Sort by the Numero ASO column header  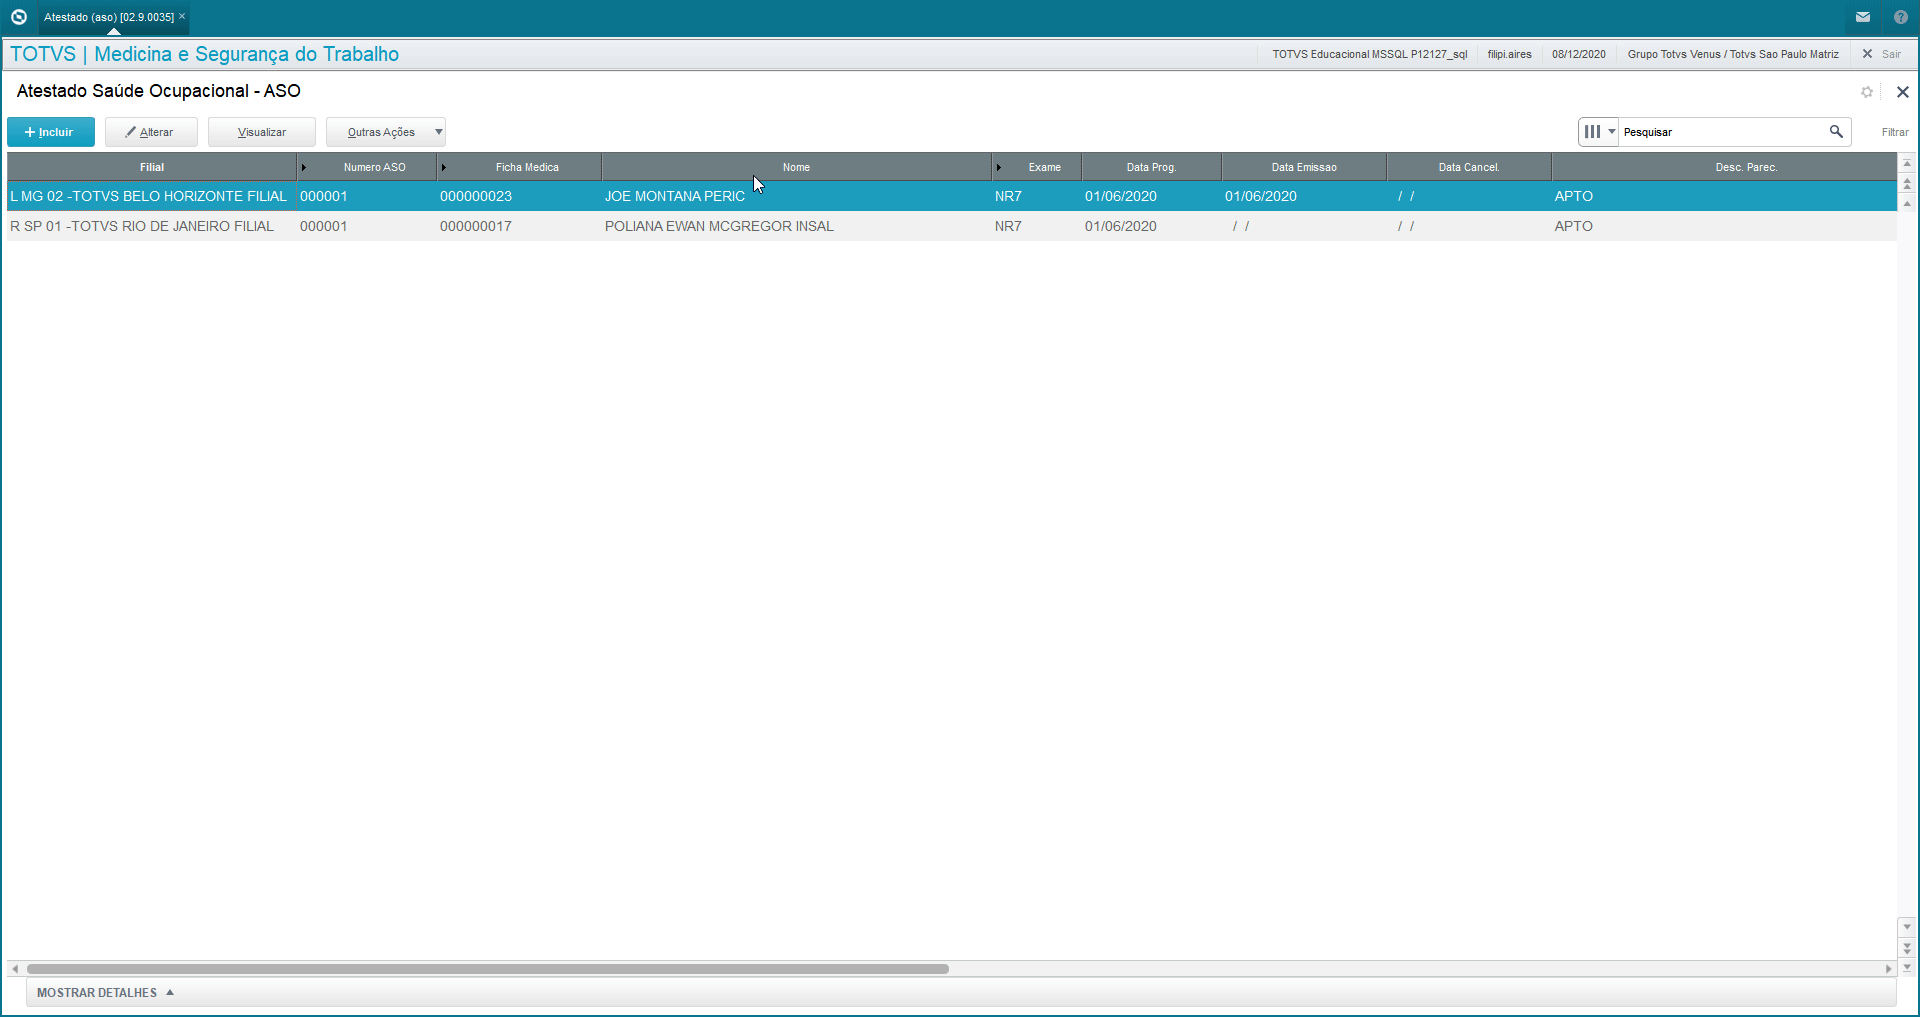tap(375, 167)
